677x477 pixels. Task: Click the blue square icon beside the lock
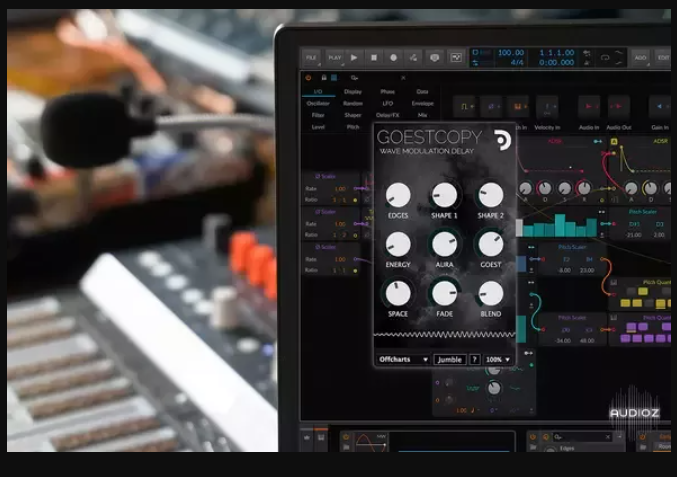[334, 78]
